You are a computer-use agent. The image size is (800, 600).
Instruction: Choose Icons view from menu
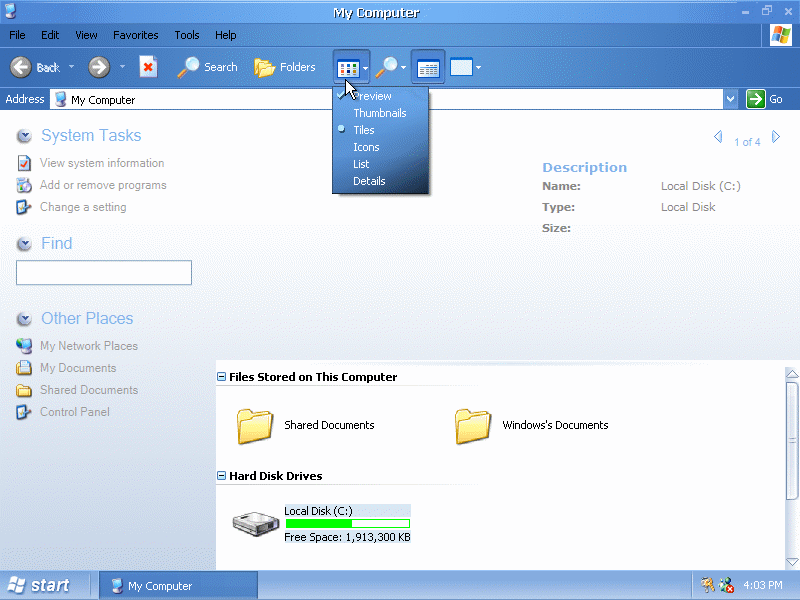click(381, 147)
